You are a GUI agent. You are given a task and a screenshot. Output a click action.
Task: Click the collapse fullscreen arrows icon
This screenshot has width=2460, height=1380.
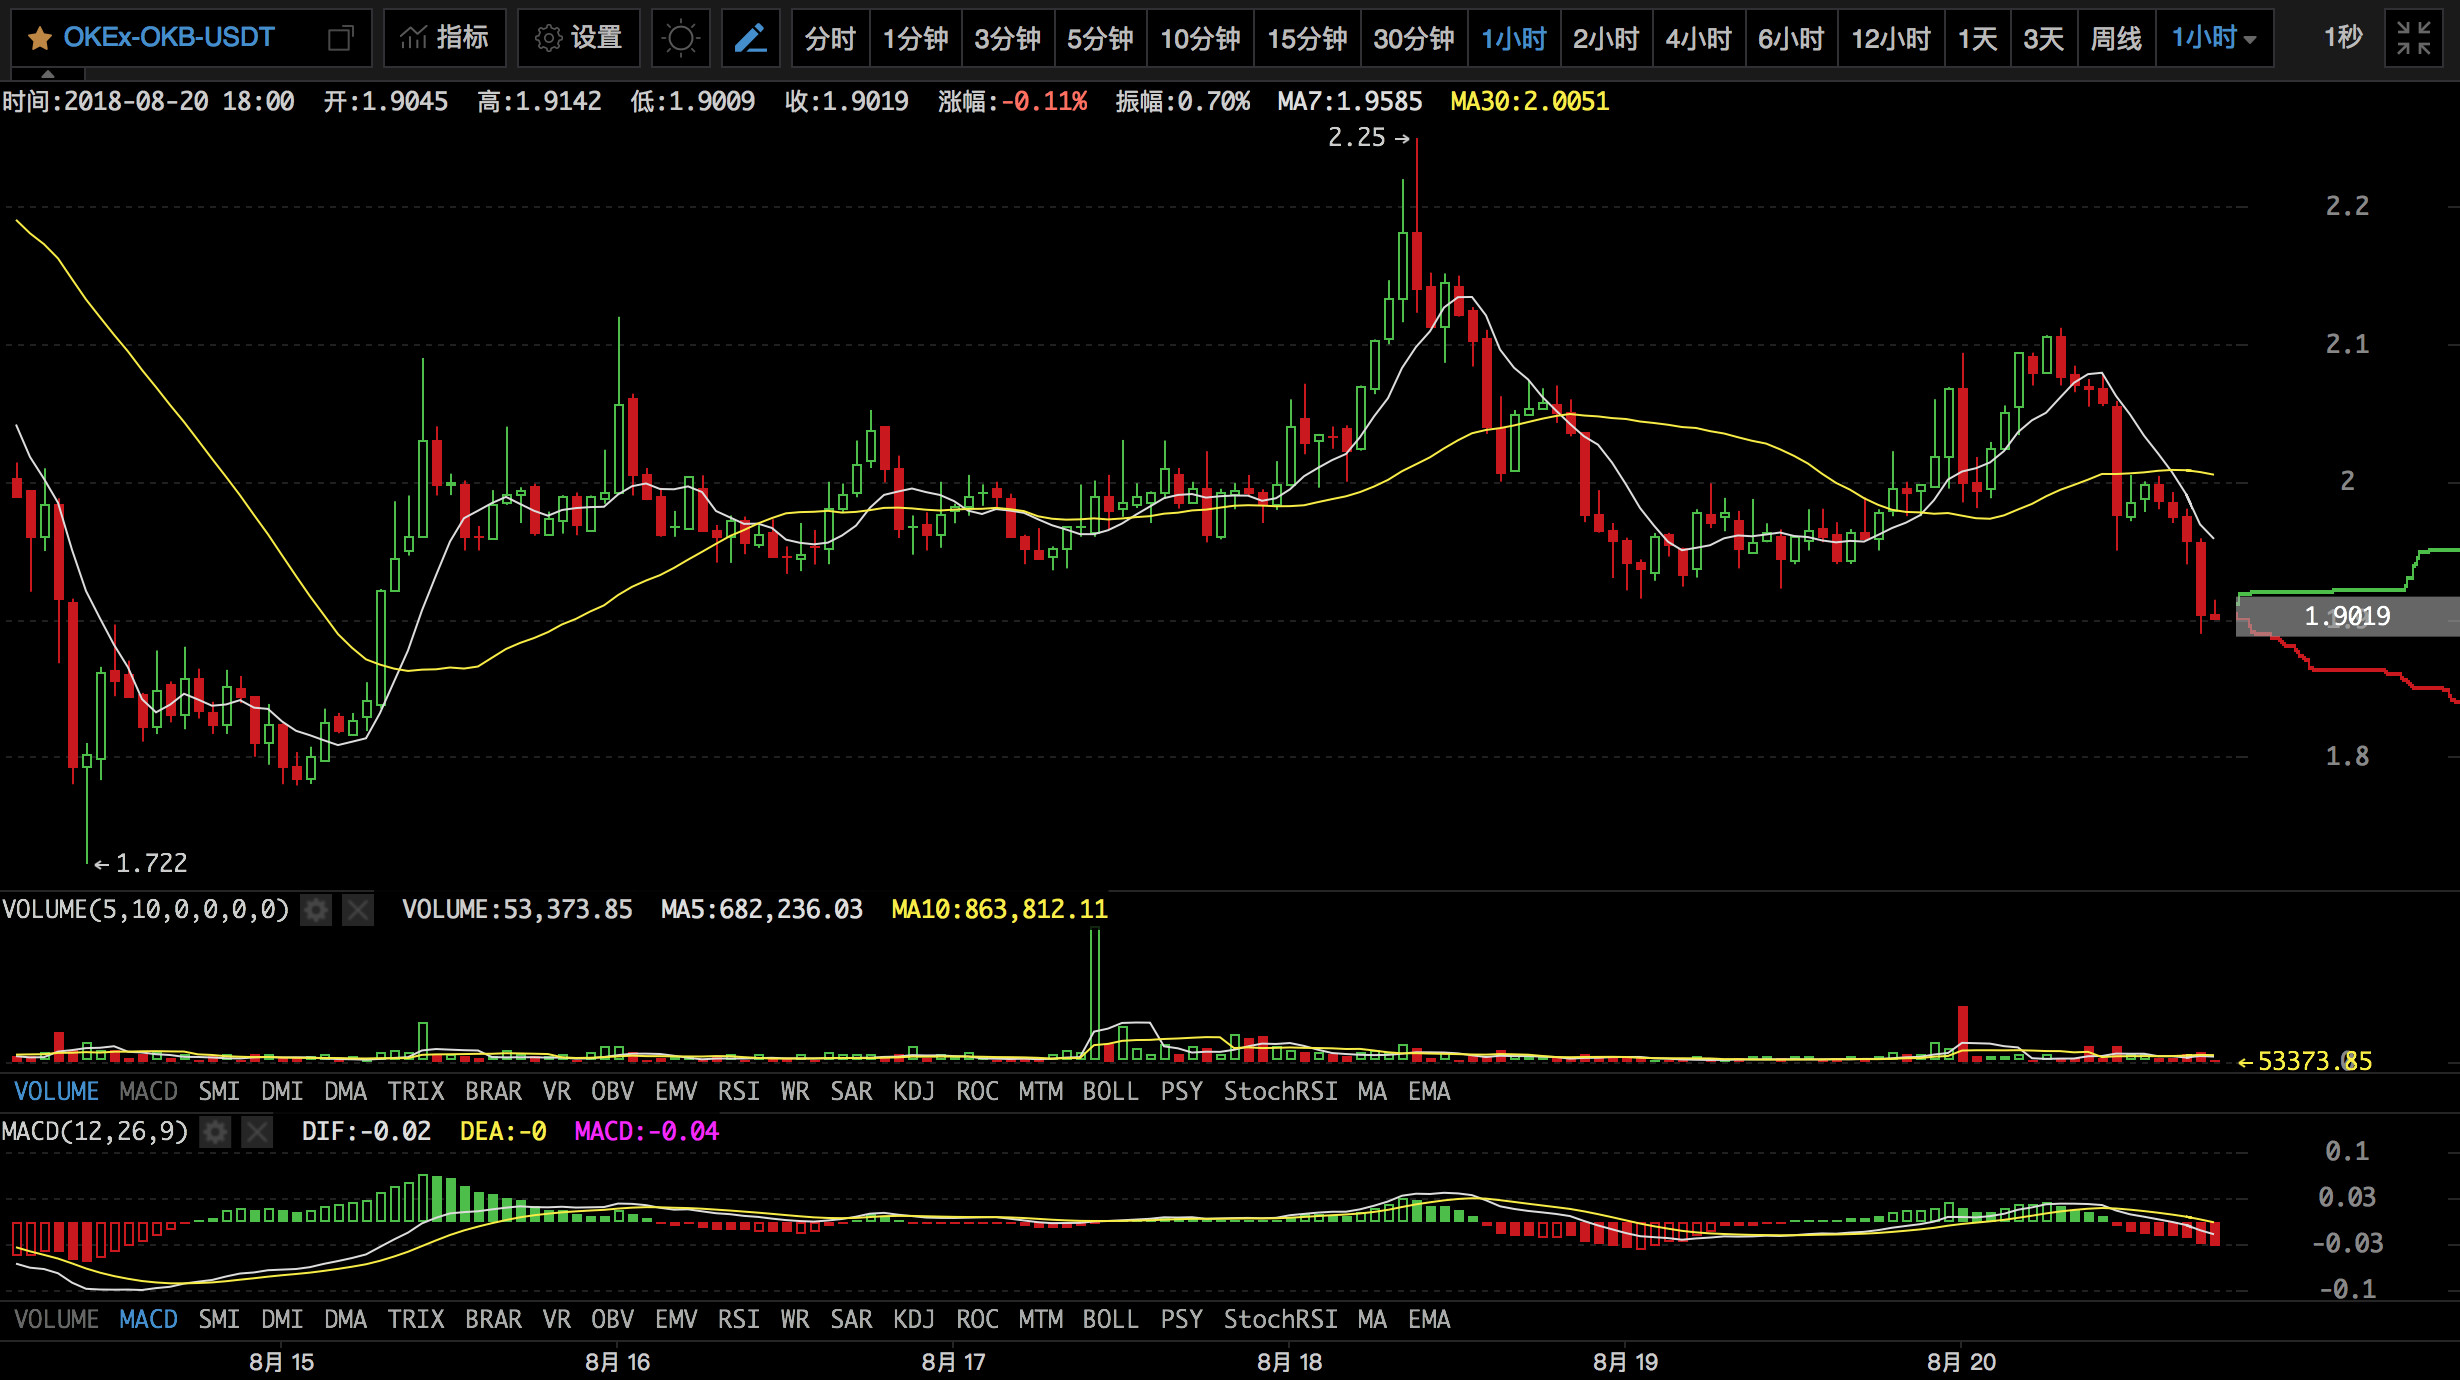(x=2414, y=38)
